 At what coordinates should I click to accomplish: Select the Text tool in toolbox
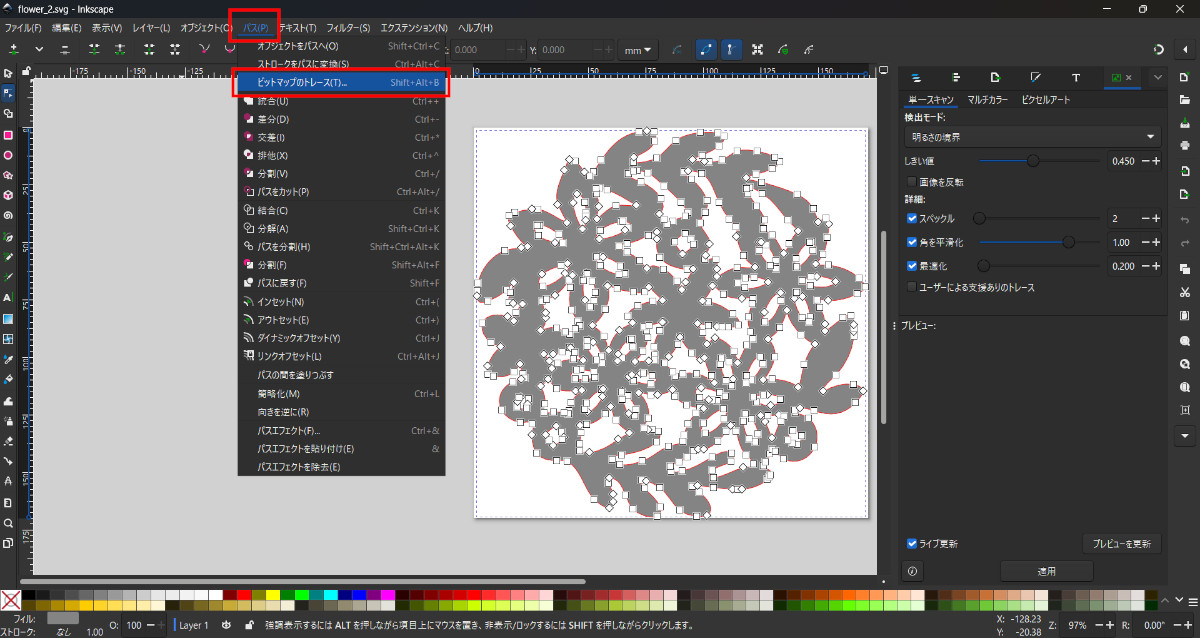point(8,298)
